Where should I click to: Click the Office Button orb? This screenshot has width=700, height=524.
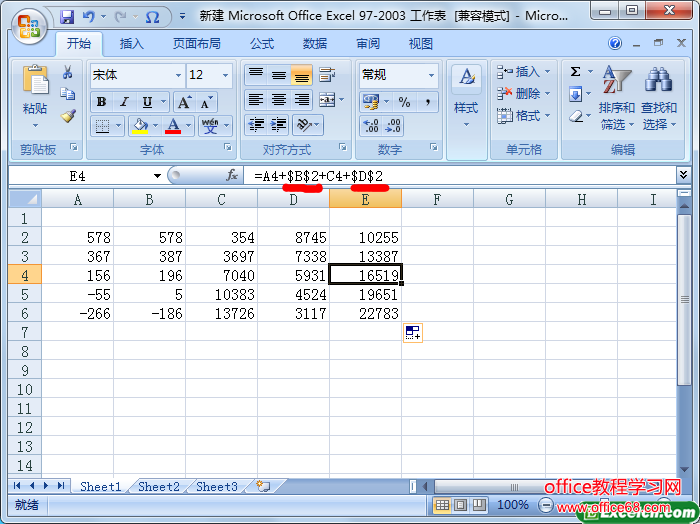(29, 26)
